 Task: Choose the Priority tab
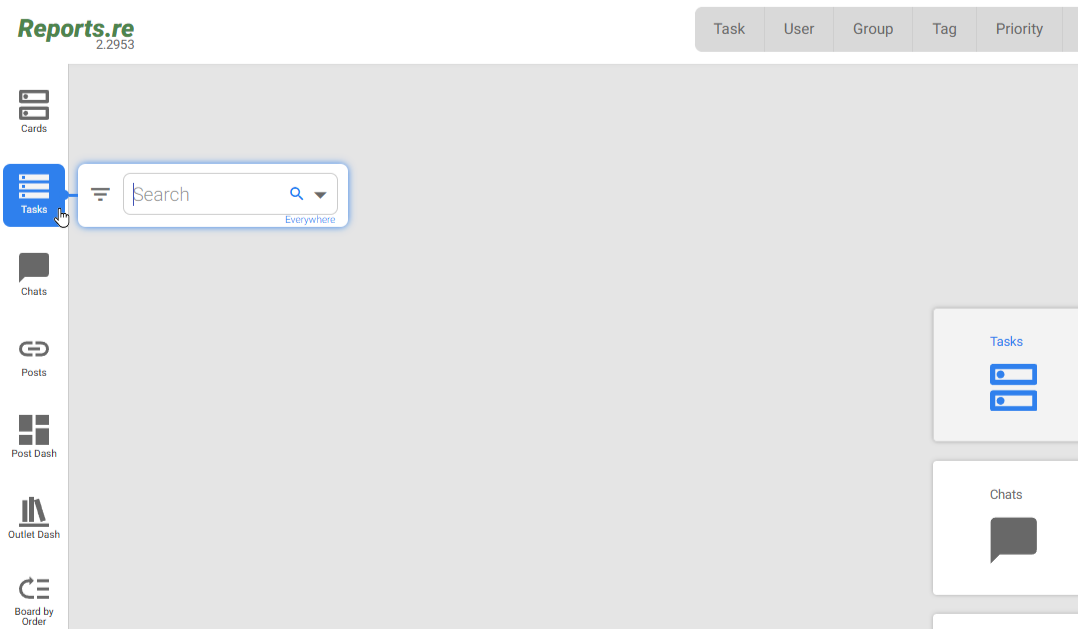coord(1018,29)
